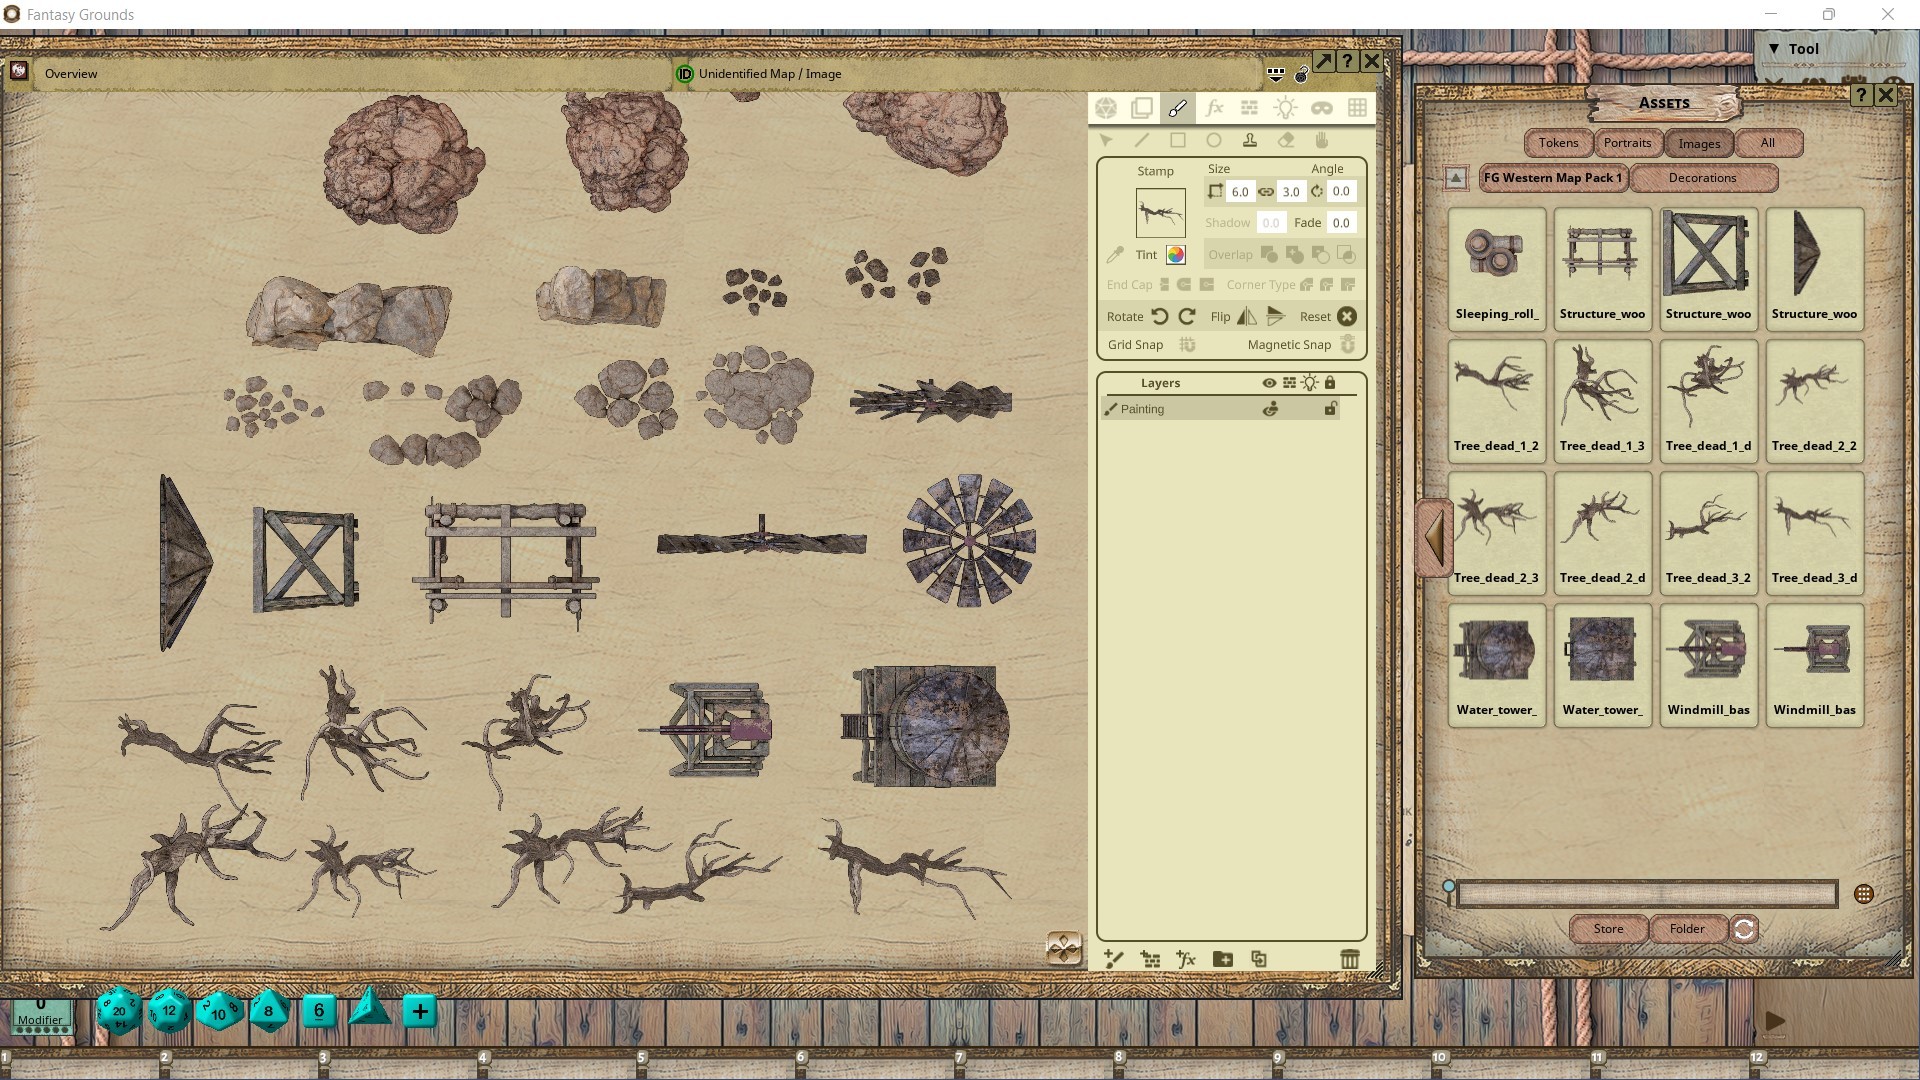Toggle Grid Snap for the stamp
Image resolution: width=1920 pixels, height=1080 pixels.
(x=1187, y=345)
